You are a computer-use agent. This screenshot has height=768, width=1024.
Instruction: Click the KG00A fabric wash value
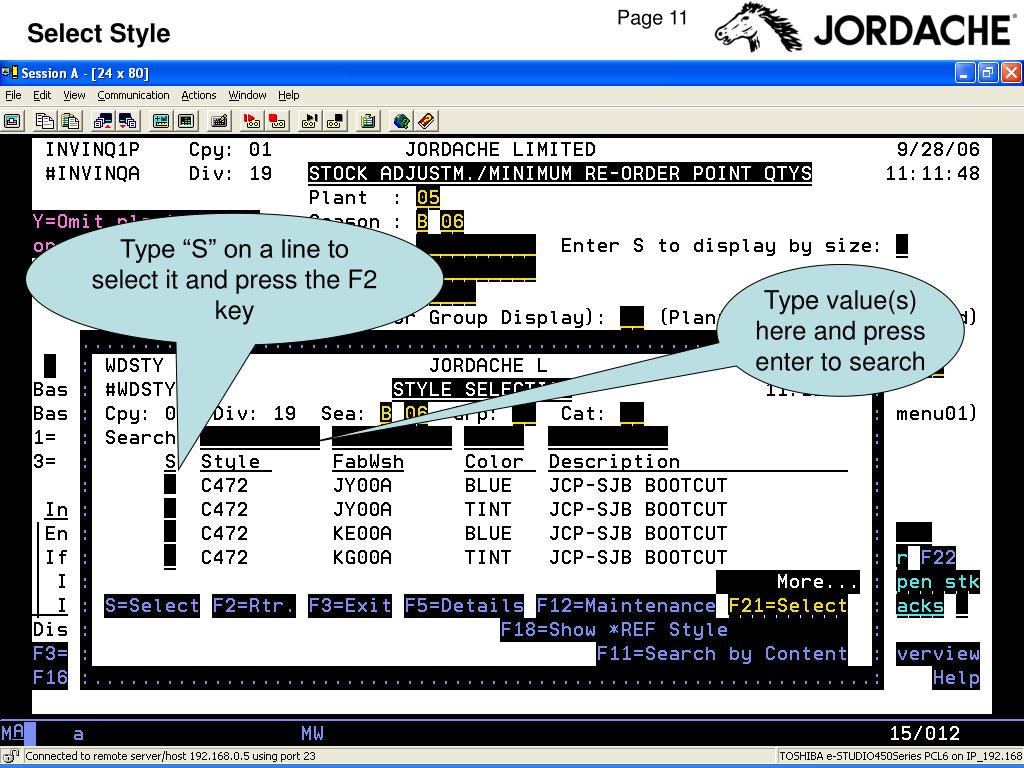point(362,558)
